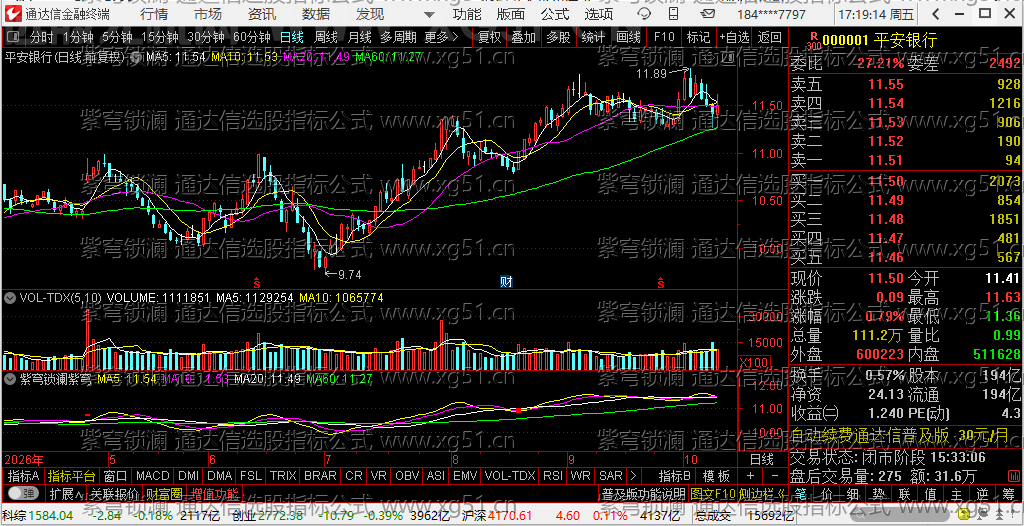Screen dimensions: 1024x526
Task: Click the 财 financial report marker on chart
Action: point(505,282)
